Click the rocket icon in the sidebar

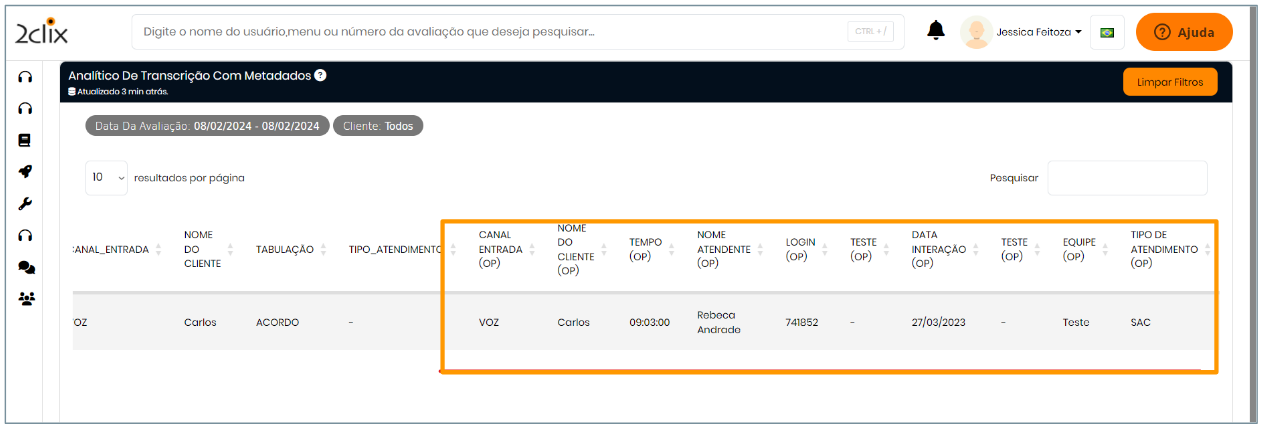pyautogui.click(x=25, y=172)
